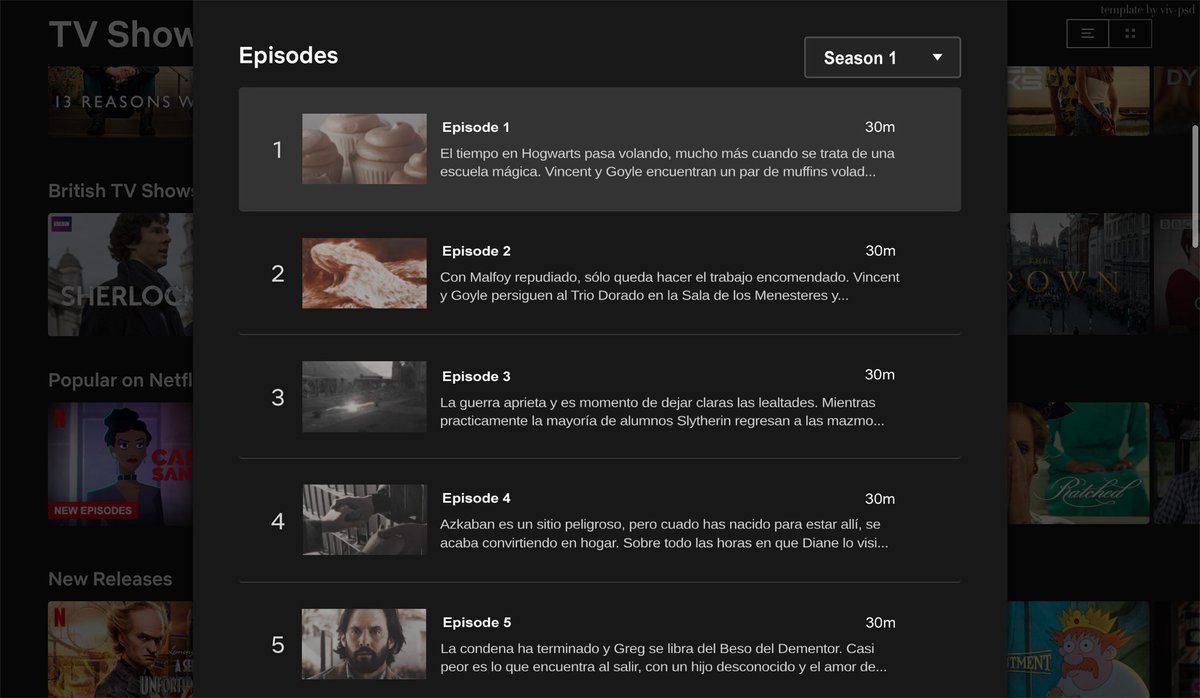Click episode number 2
The width and height of the screenshot is (1200, 698).
pyautogui.click(x=278, y=273)
